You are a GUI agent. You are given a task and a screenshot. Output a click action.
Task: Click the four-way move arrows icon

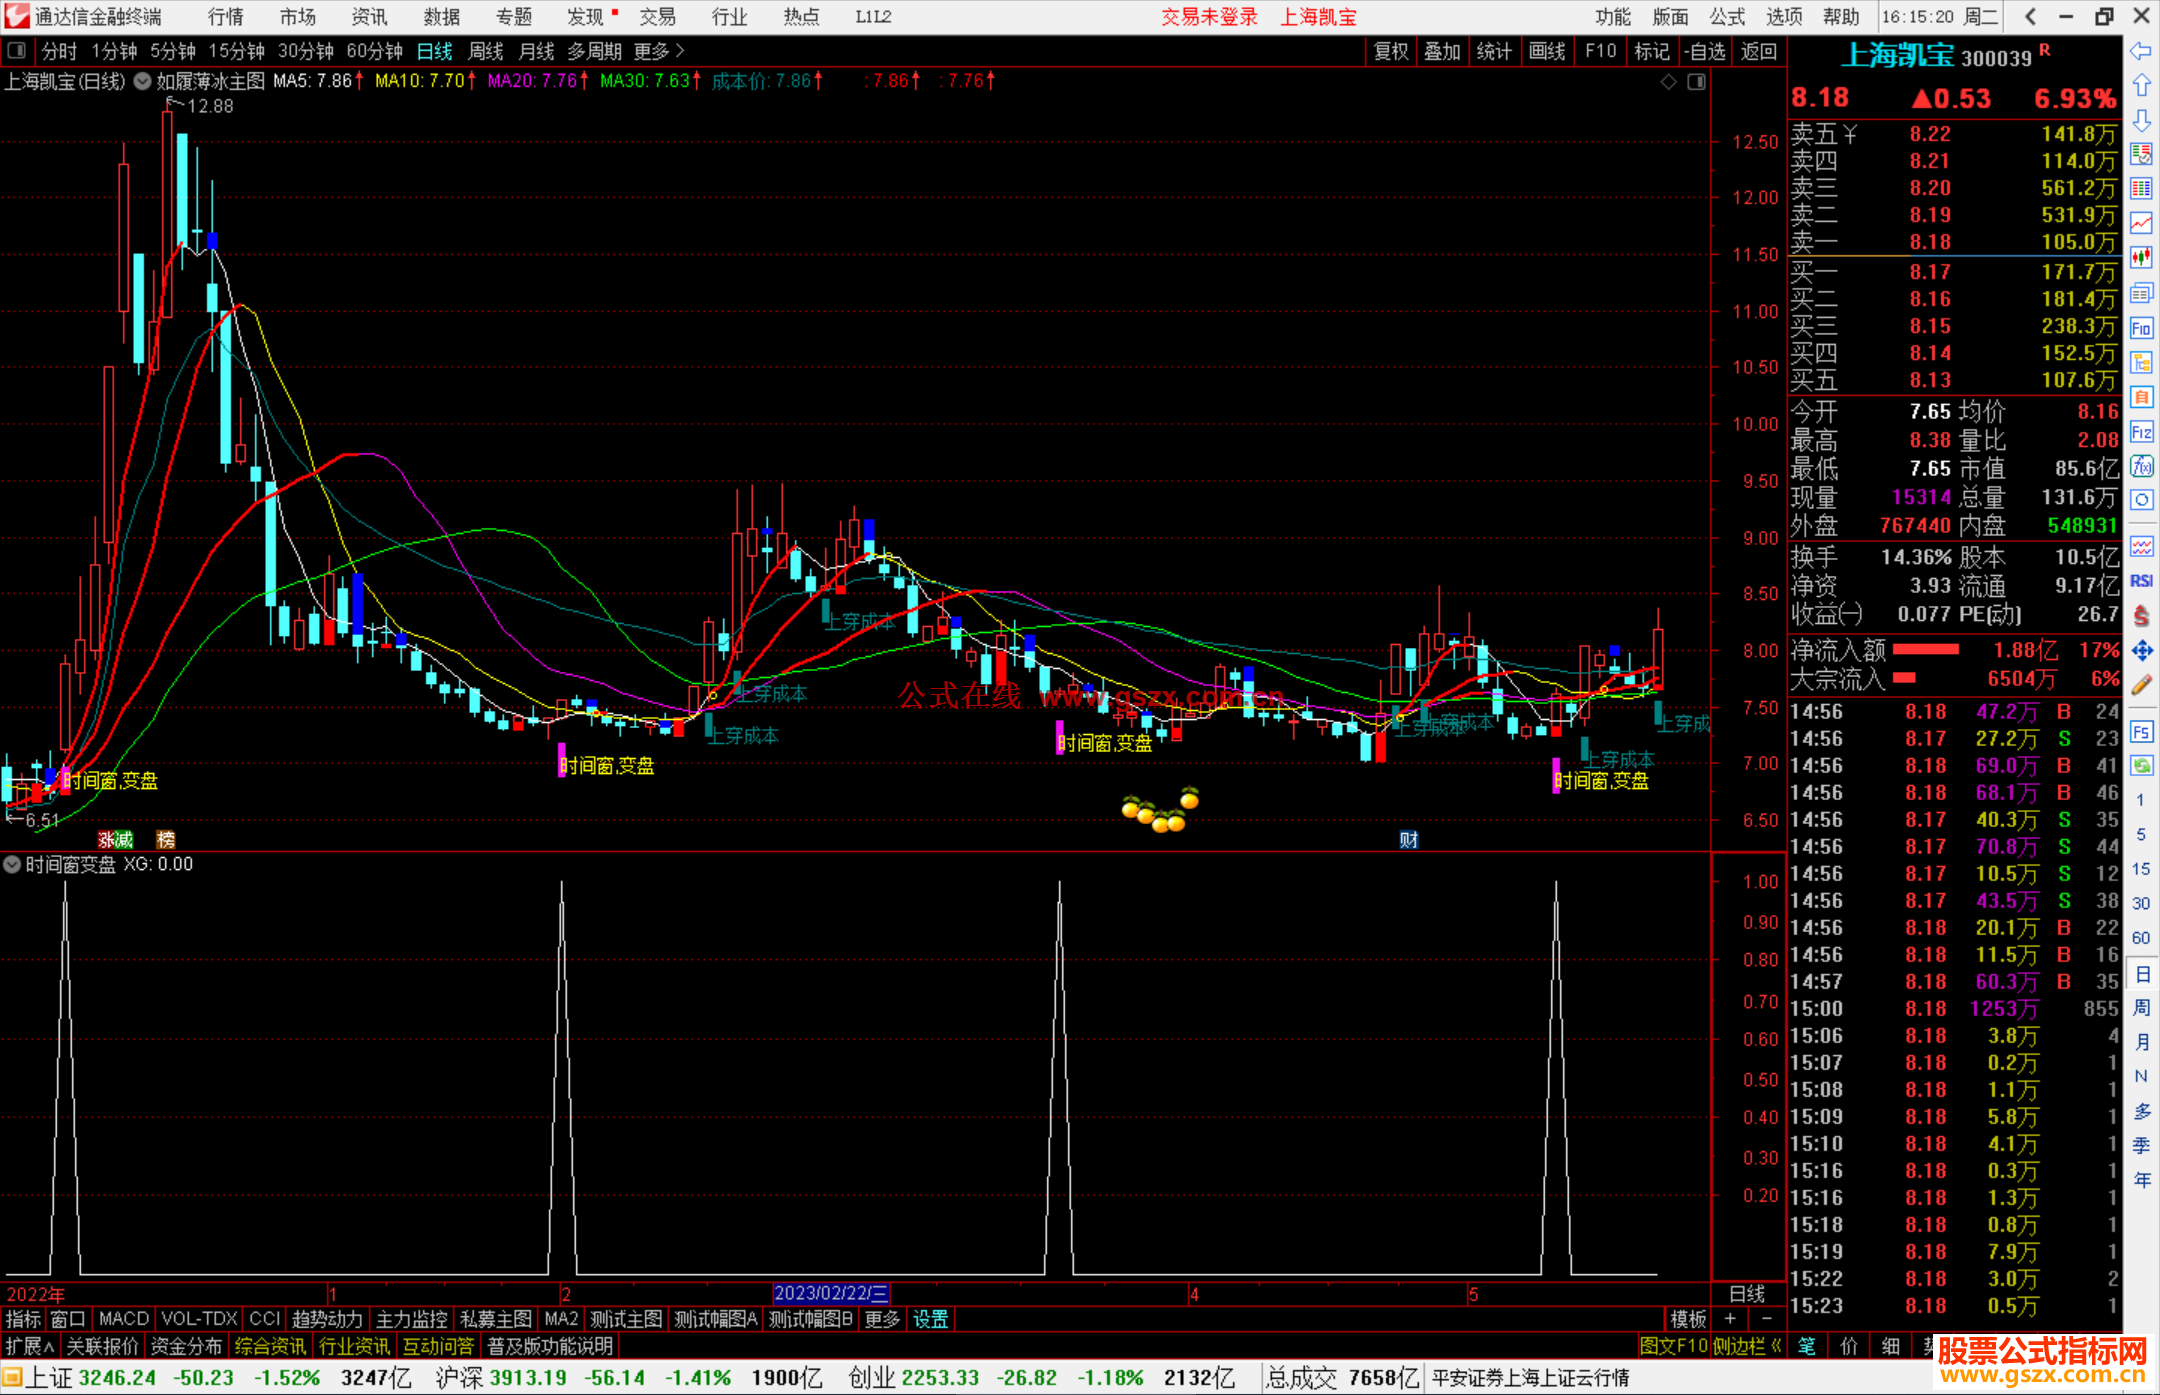pyautogui.click(x=2141, y=651)
